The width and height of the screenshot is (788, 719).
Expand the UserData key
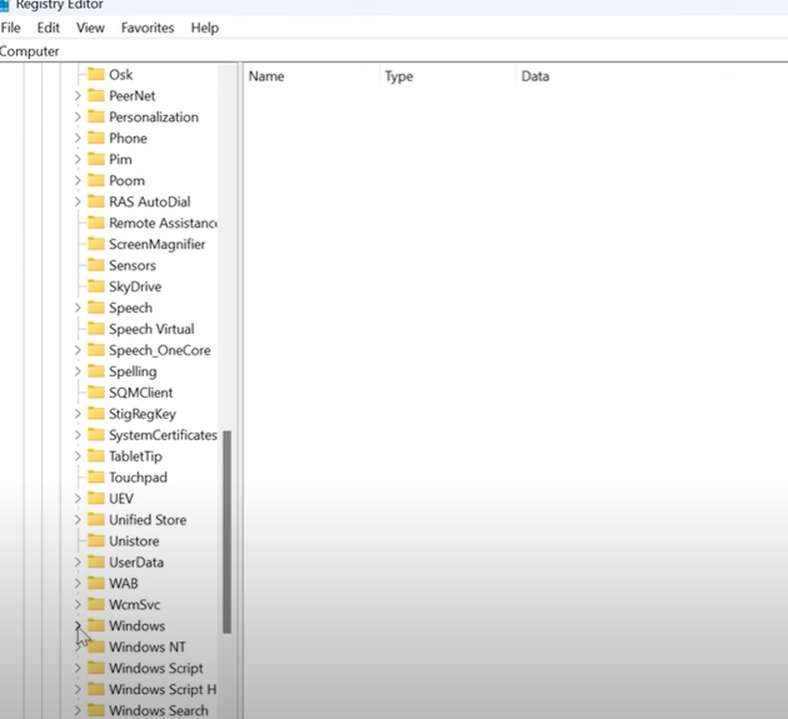(77, 562)
